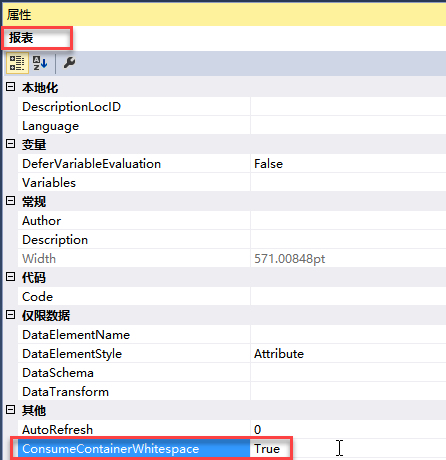Collapse the 本地化 category
Screen dimensions: 446x460
[x=11, y=87]
